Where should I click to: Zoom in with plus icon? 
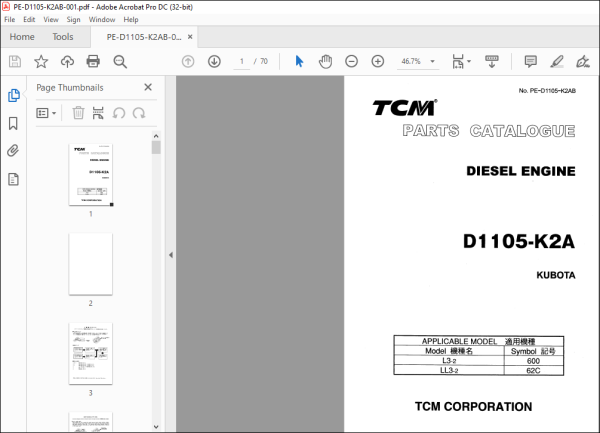point(378,61)
